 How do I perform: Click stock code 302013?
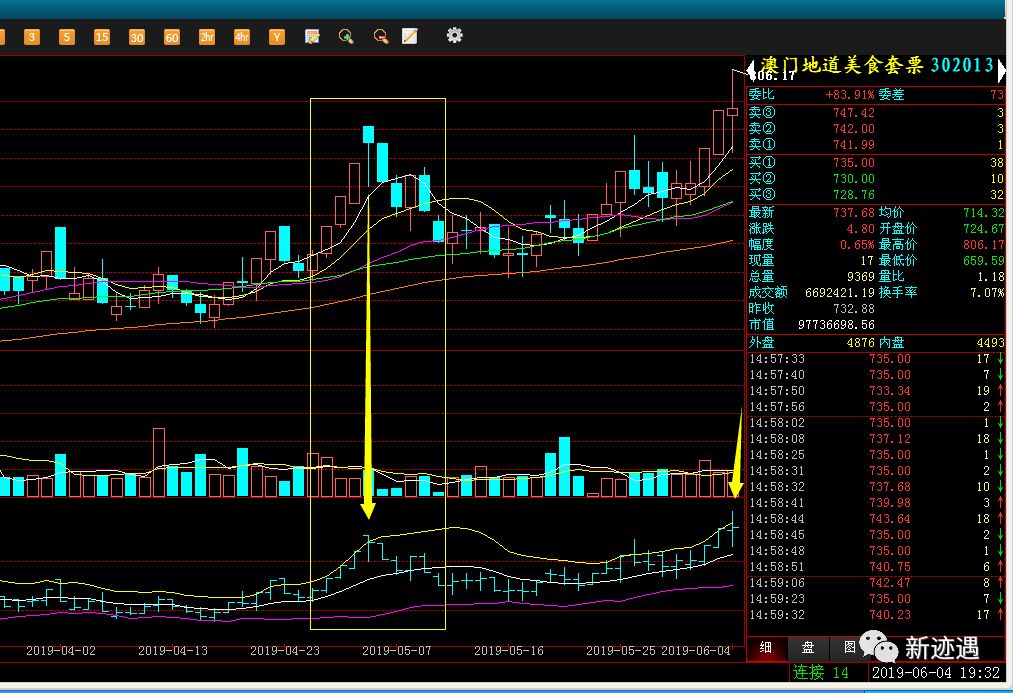tap(963, 65)
